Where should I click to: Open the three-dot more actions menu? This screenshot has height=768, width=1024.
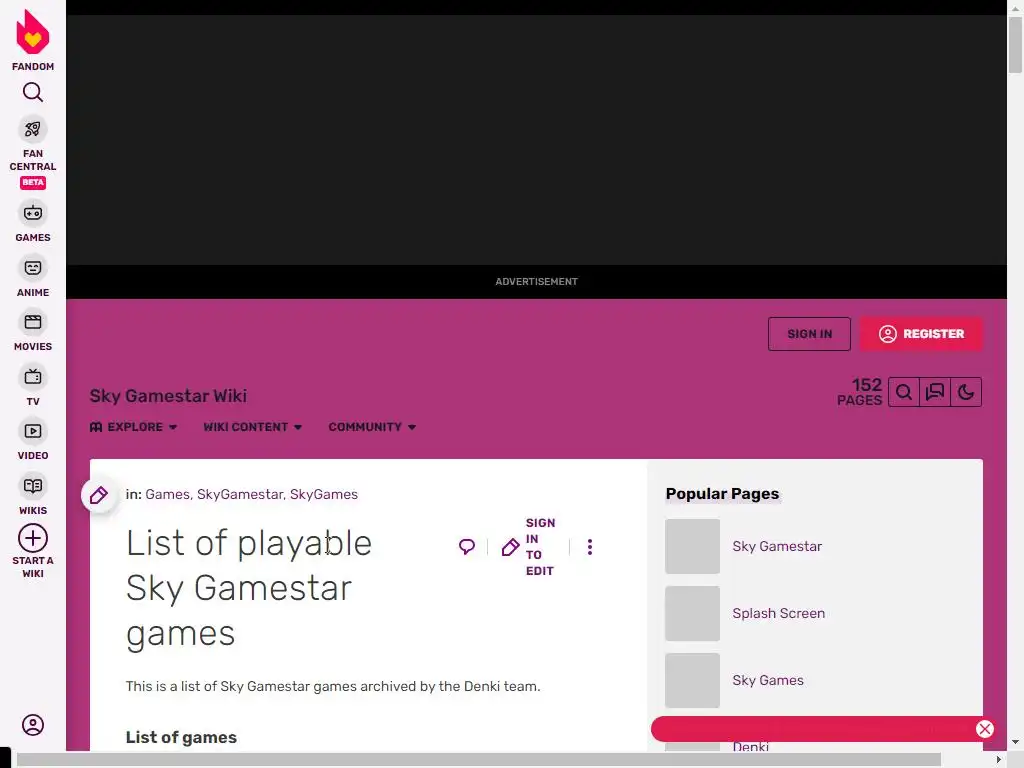590,547
